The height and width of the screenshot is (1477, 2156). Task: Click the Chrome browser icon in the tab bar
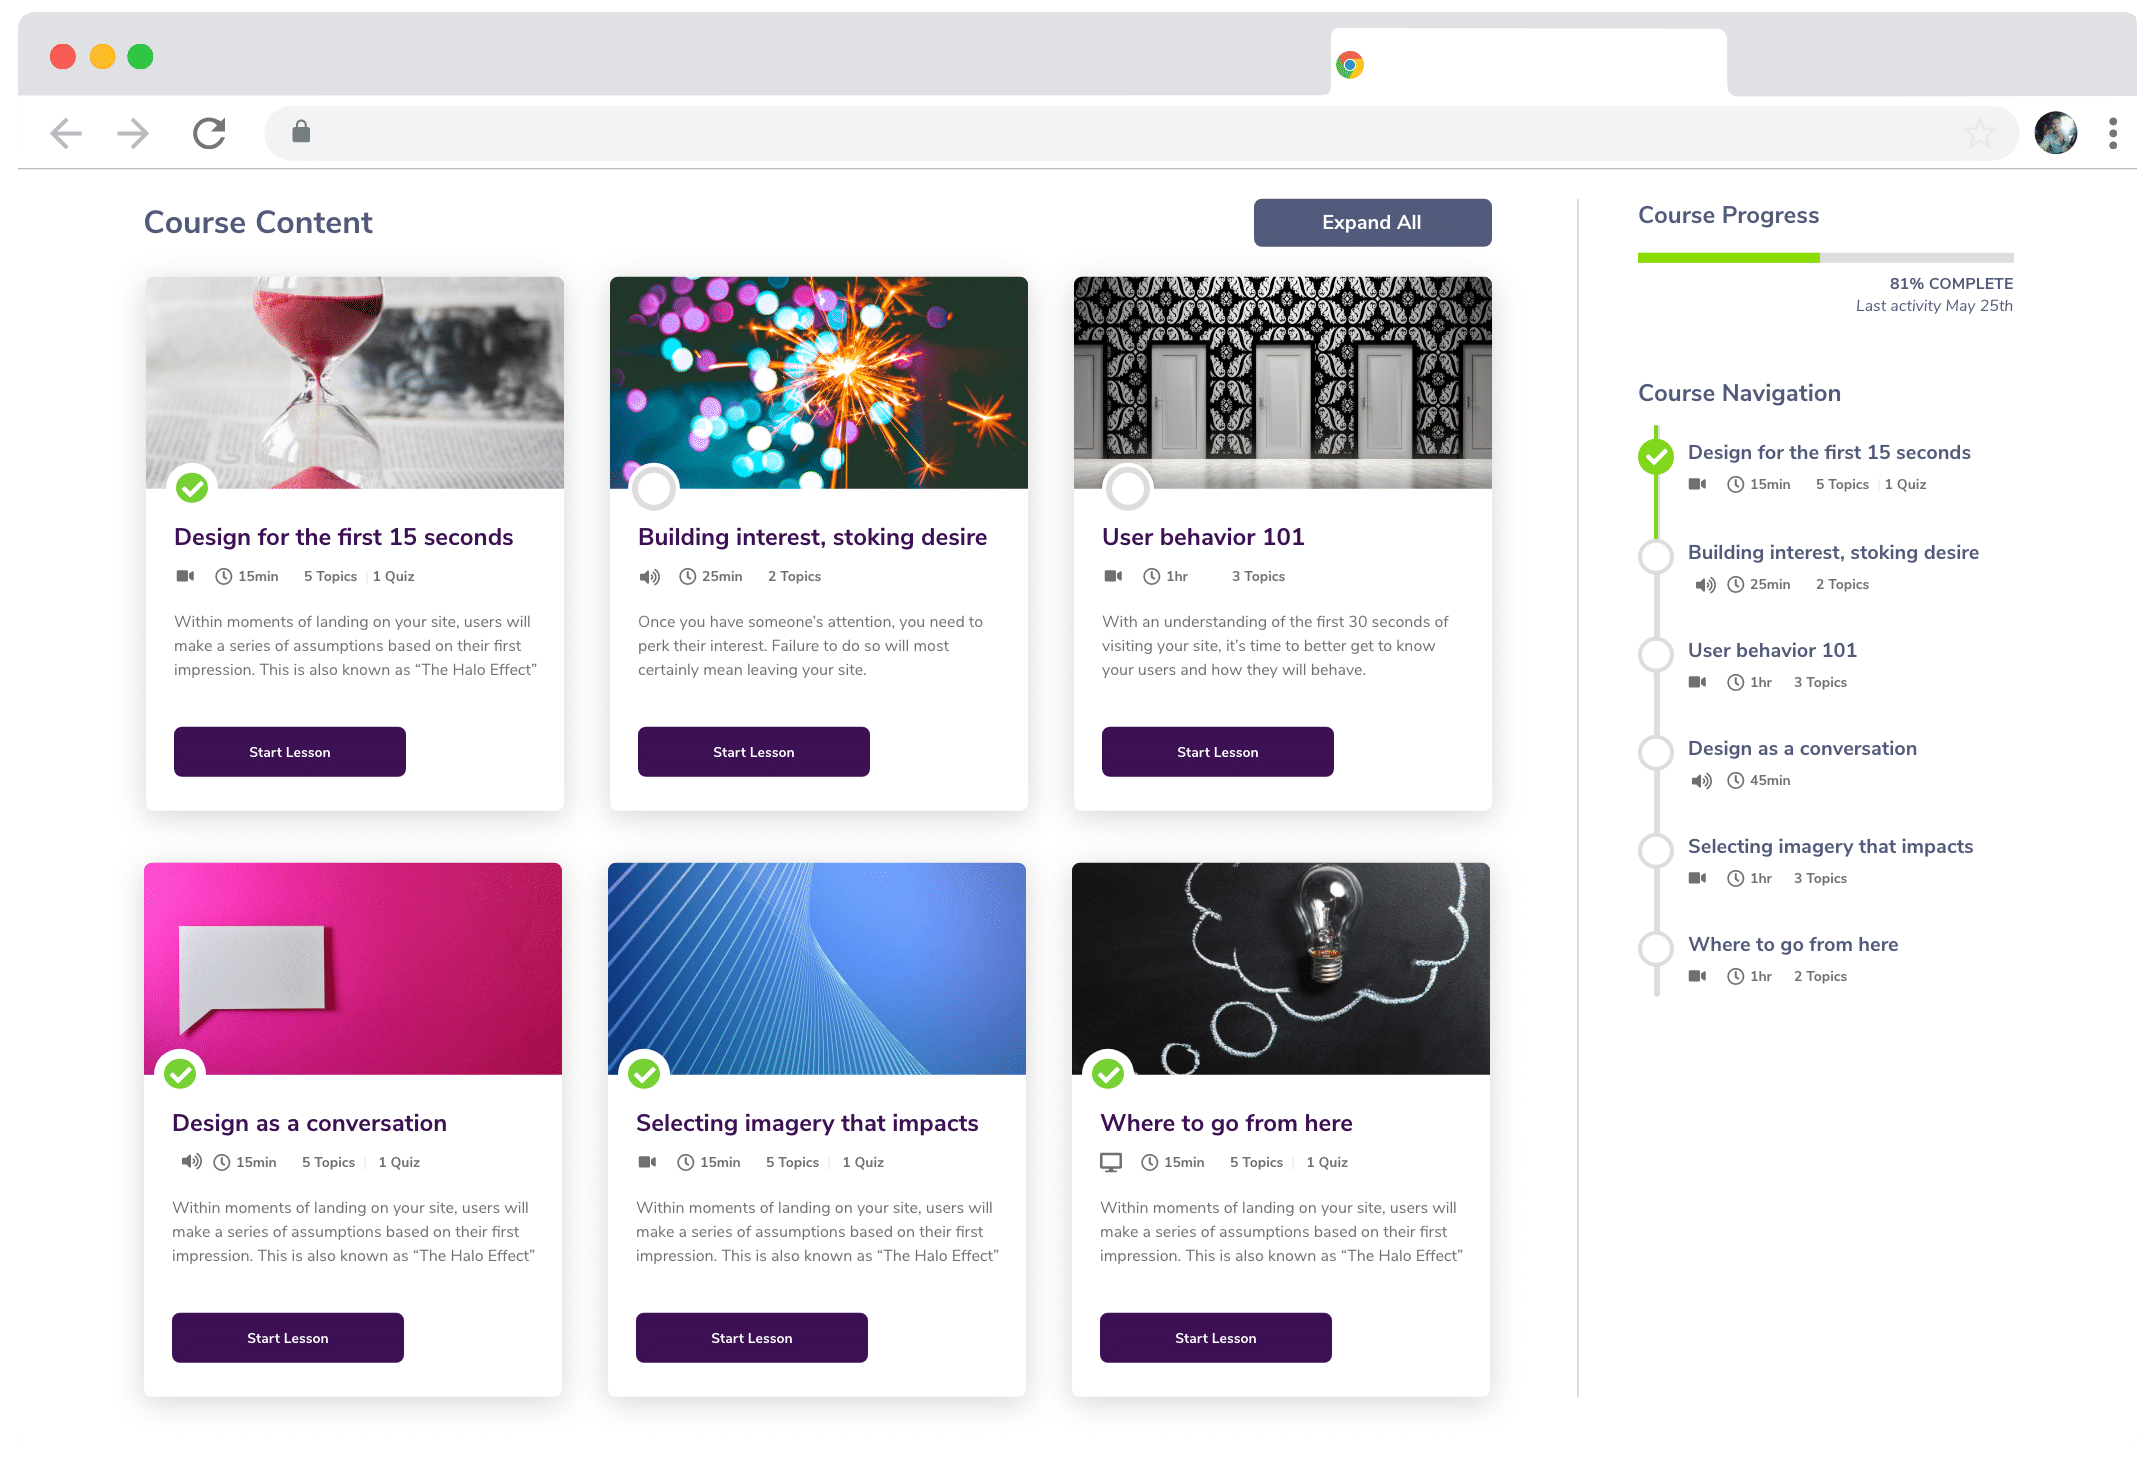[x=1348, y=64]
